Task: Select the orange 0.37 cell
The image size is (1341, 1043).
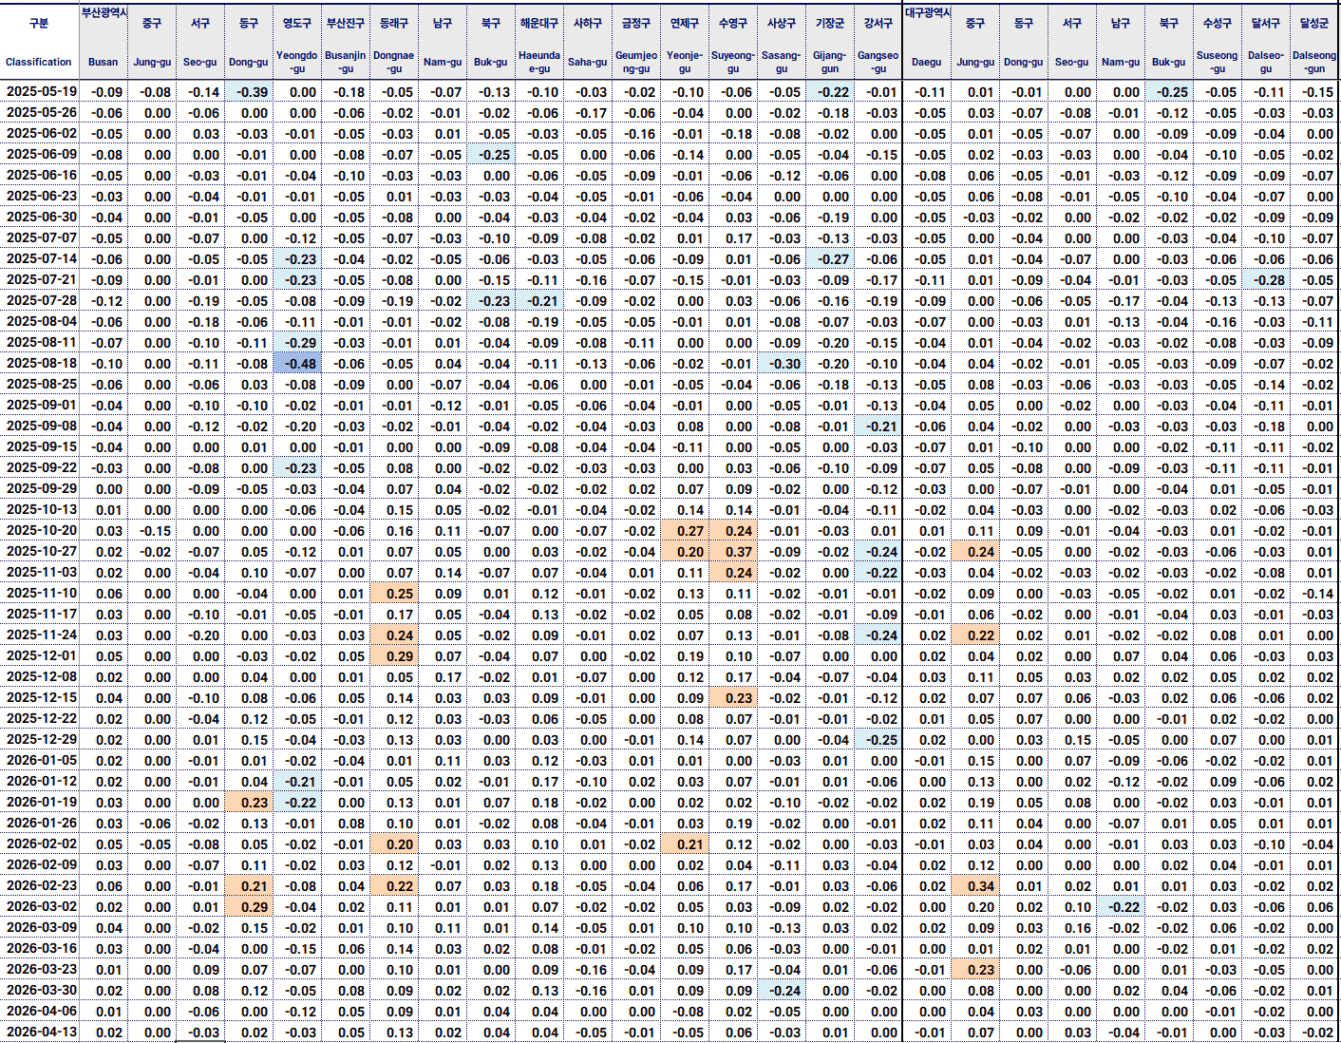Action: pyautogui.click(x=733, y=552)
